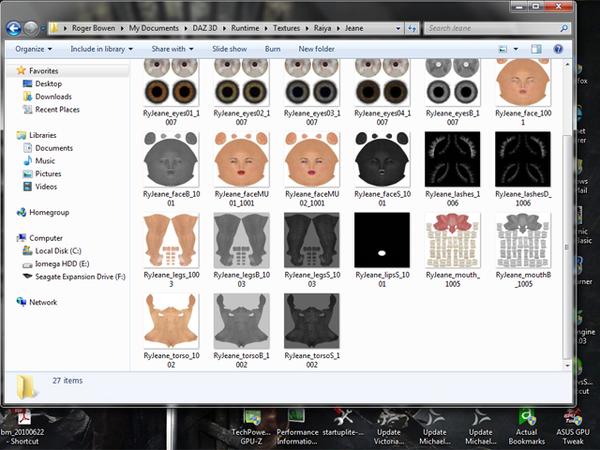The height and width of the screenshot is (450, 600).
Task: Select the RyJeane_eyes02_1007 thumbnail
Action: point(241,82)
